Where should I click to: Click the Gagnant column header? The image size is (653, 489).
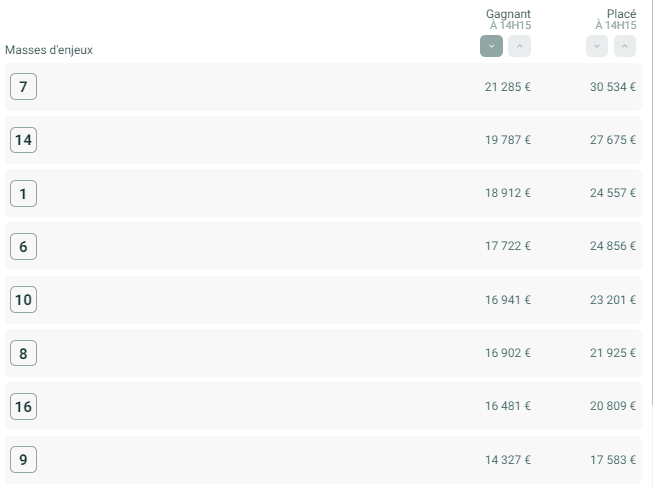click(x=508, y=14)
